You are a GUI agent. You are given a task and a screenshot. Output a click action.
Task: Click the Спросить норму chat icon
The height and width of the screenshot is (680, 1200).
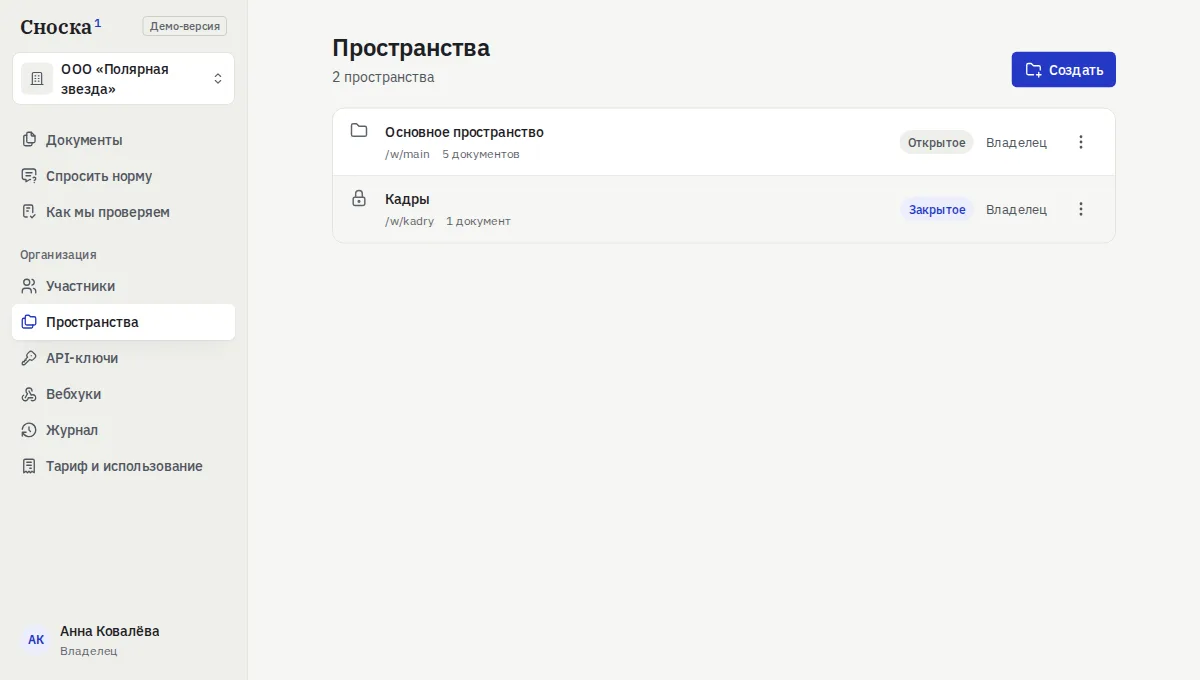coord(29,176)
